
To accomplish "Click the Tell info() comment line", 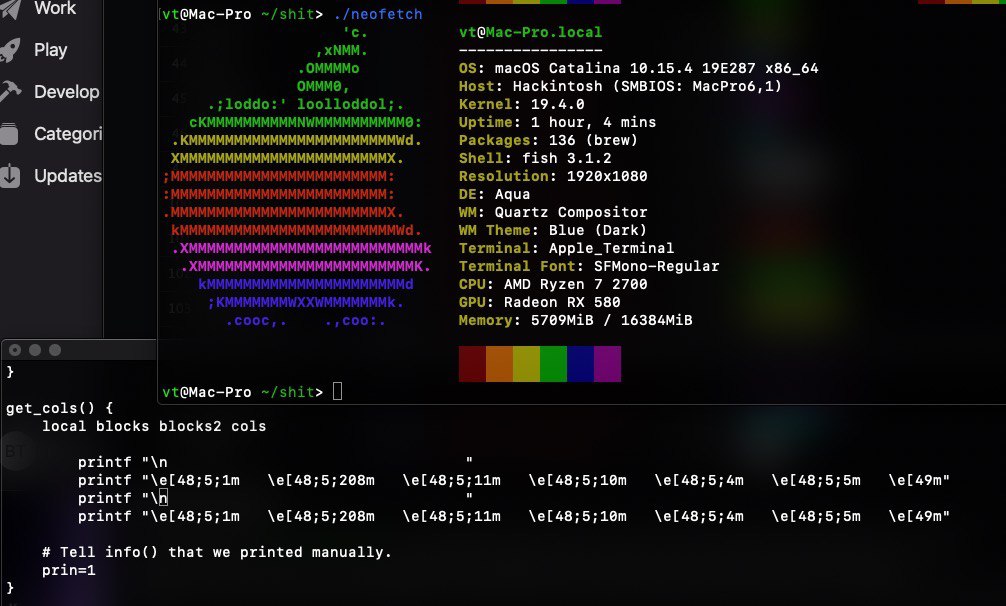I will click(x=217, y=552).
